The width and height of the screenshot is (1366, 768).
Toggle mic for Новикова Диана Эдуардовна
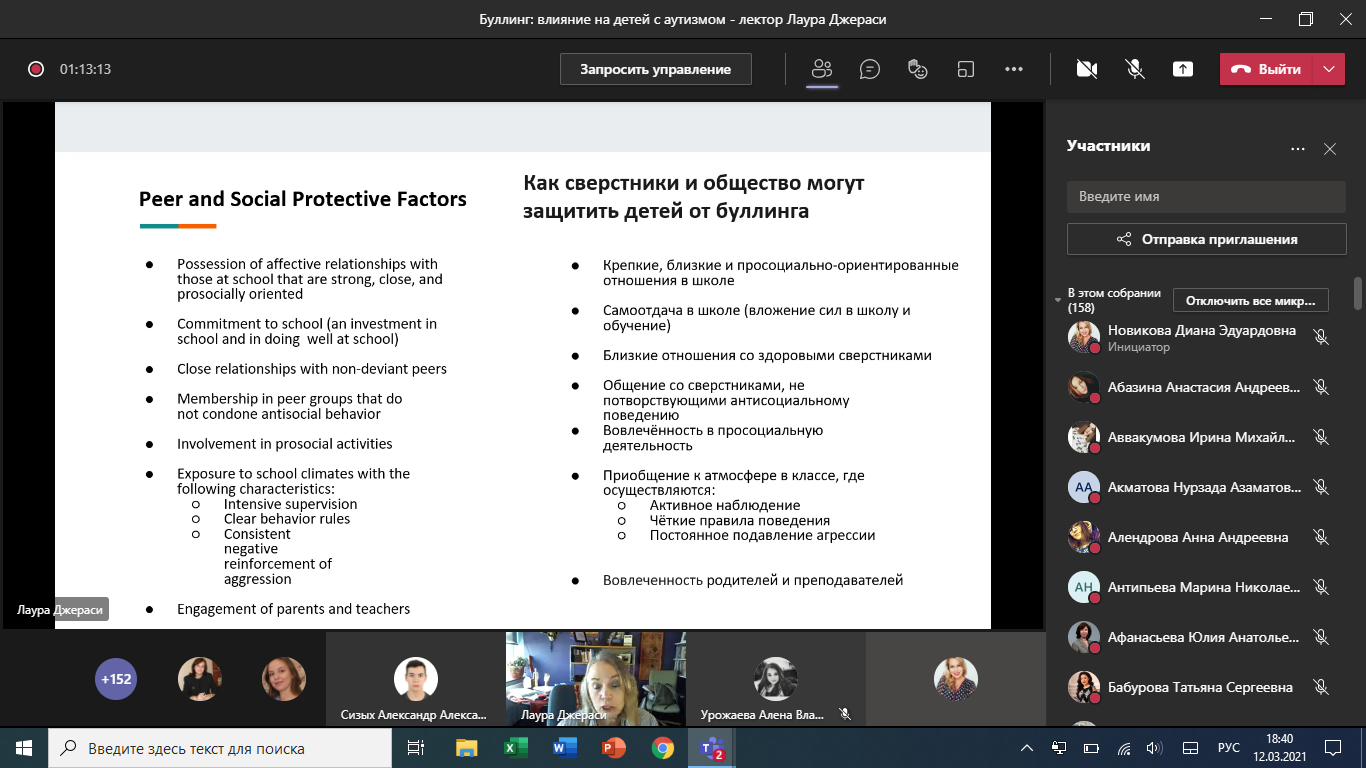[x=1321, y=337]
